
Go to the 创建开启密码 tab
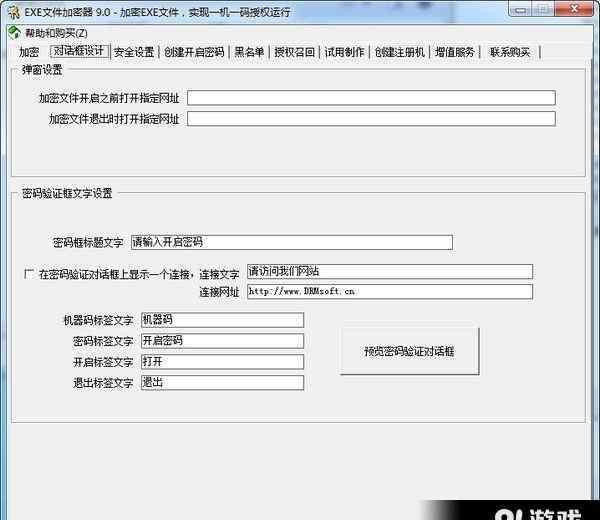tap(194, 52)
